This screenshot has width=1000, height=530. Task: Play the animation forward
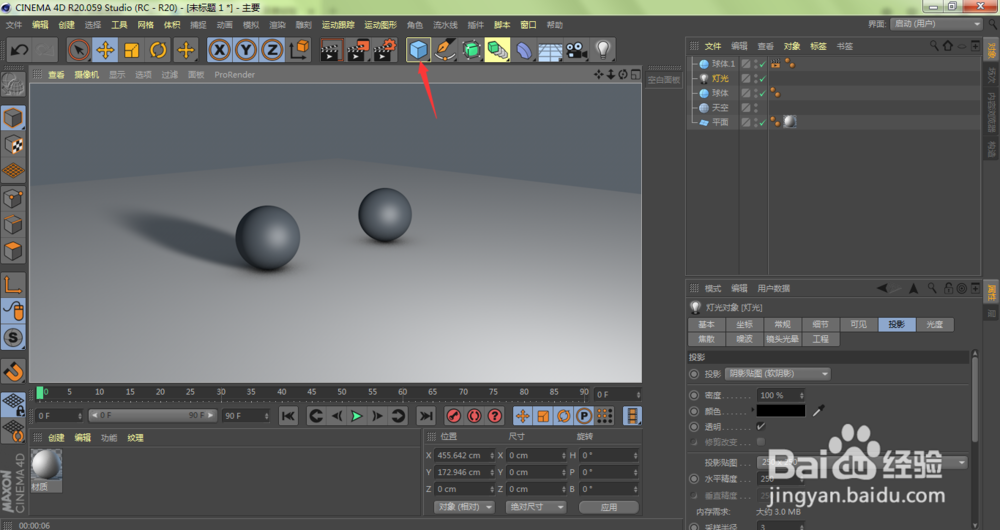click(357, 416)
